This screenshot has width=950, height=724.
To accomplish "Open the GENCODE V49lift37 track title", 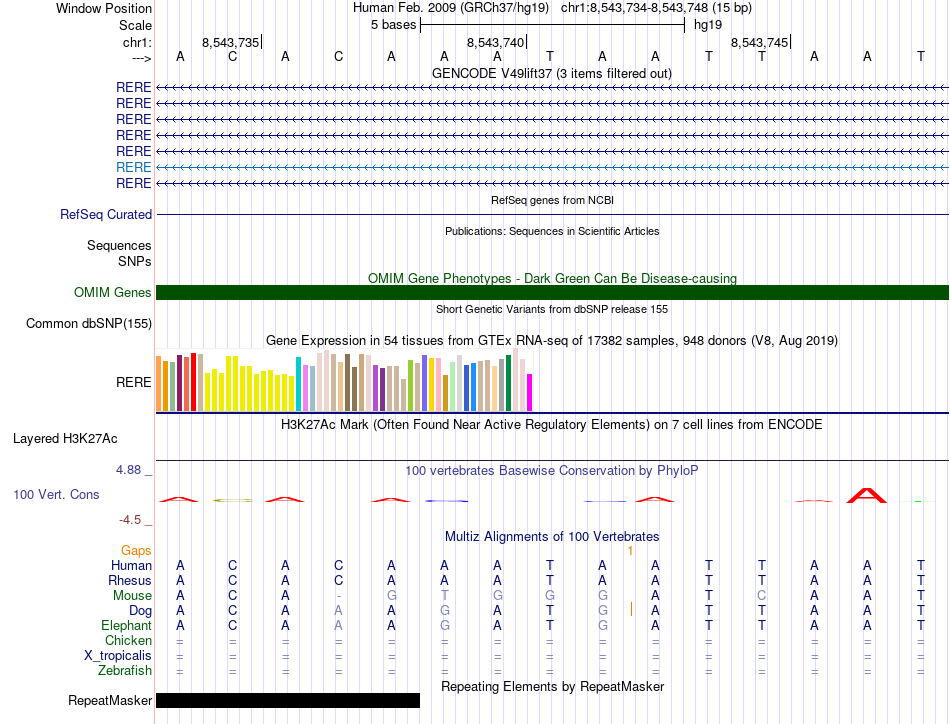I will 552,73.
